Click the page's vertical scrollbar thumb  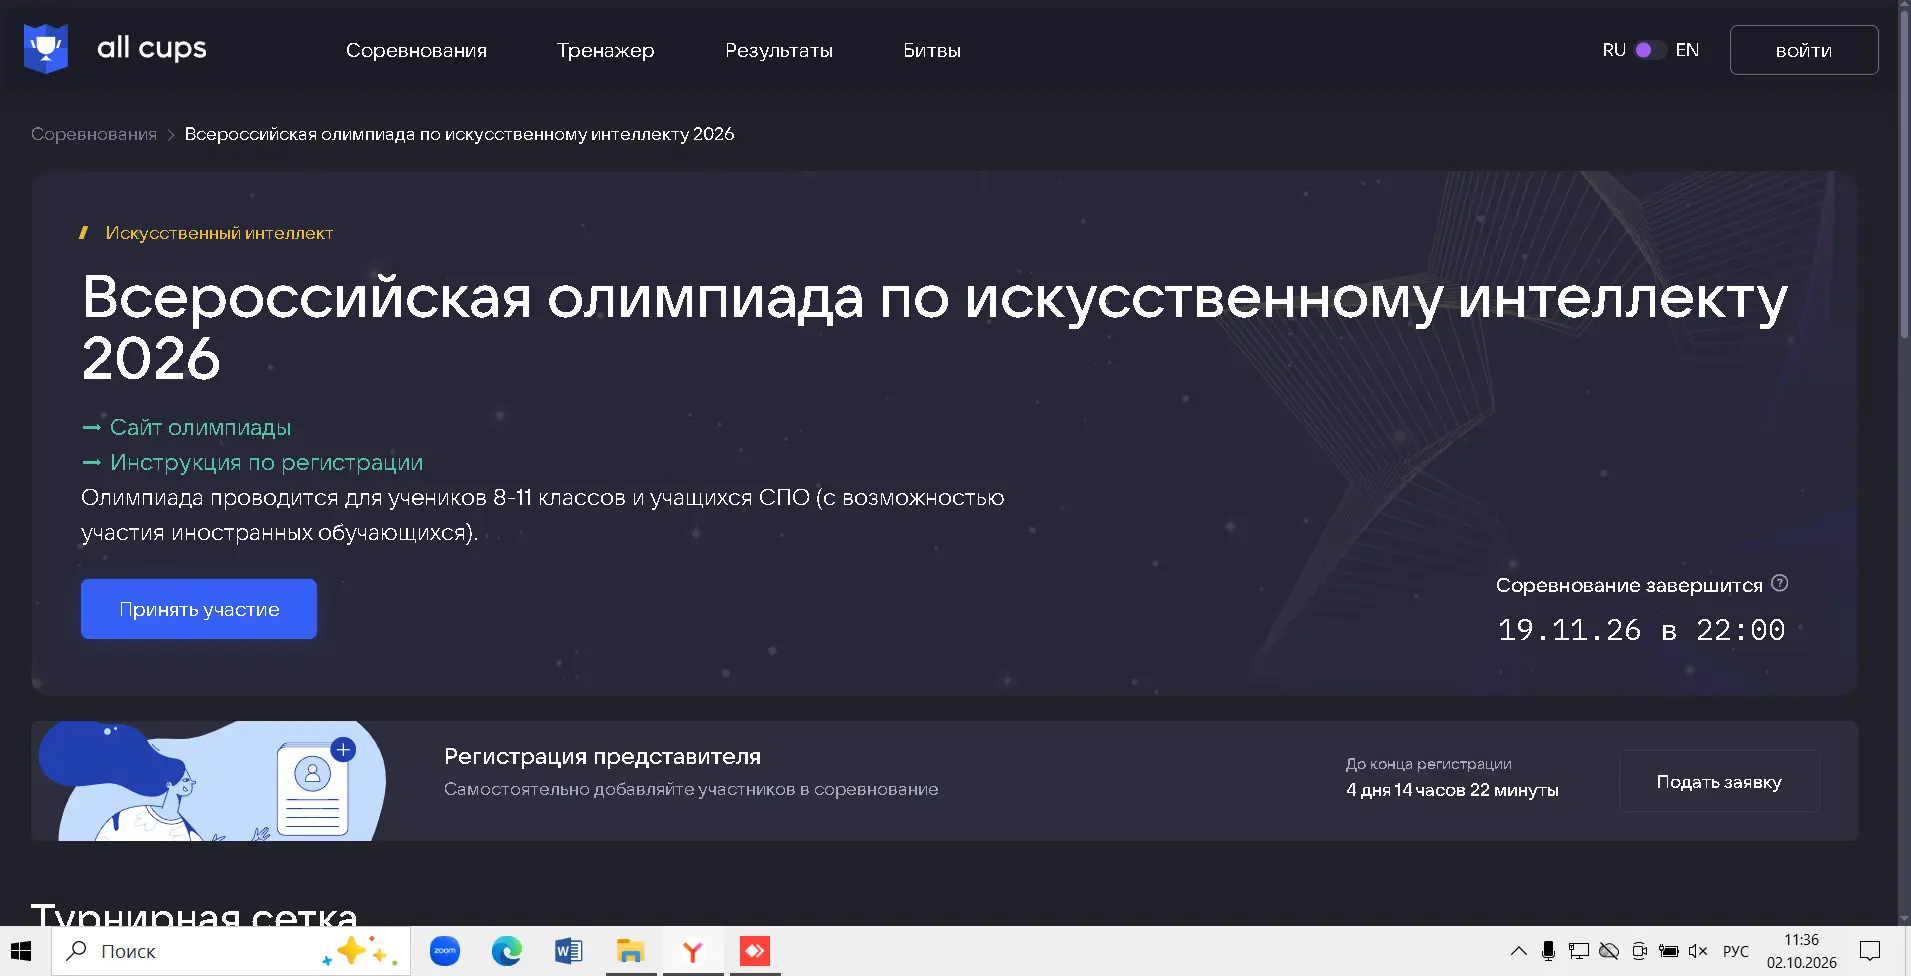[1904, 172]
